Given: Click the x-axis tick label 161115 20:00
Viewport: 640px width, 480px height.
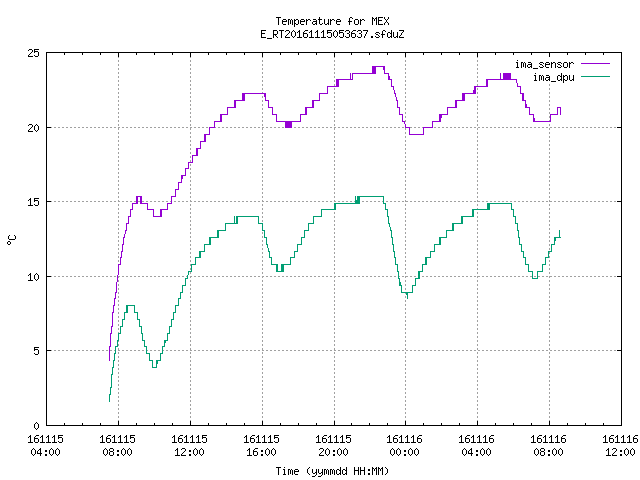Looking at the screenshot, I should (333, 445).
